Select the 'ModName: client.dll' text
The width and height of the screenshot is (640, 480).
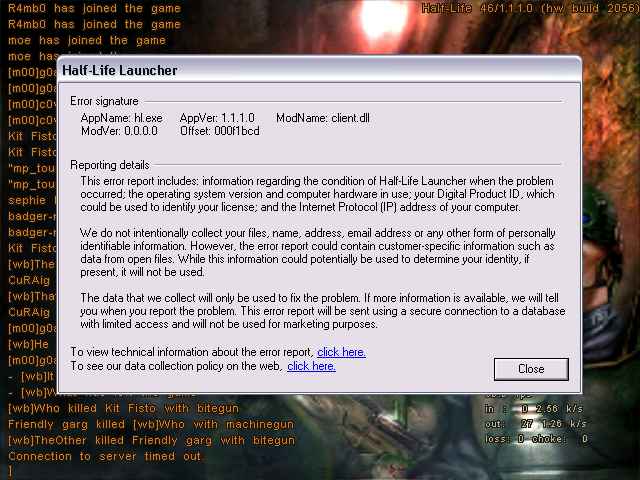point(323,118)
